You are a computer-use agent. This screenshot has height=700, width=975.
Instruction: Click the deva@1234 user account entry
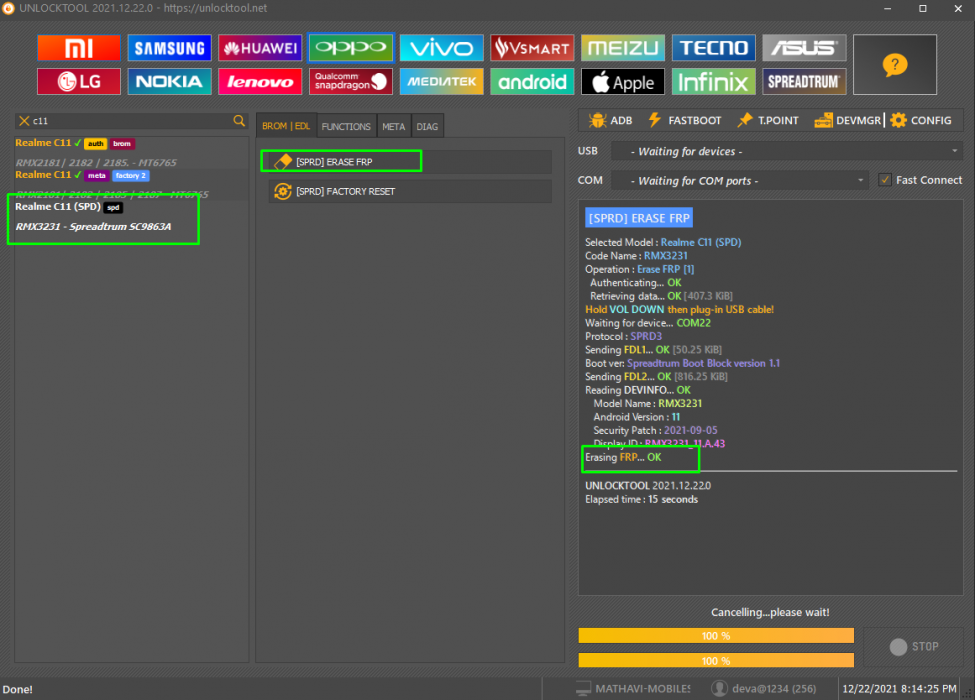764,689
